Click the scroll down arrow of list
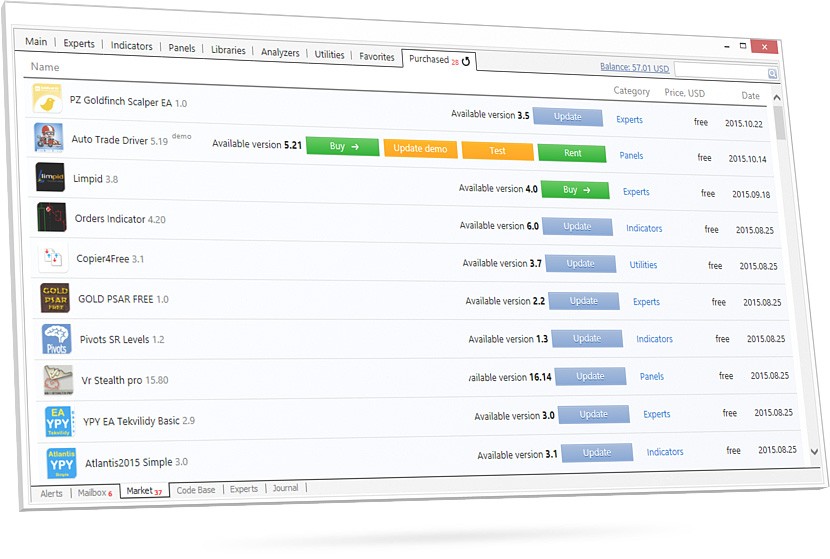 (813, 452)
